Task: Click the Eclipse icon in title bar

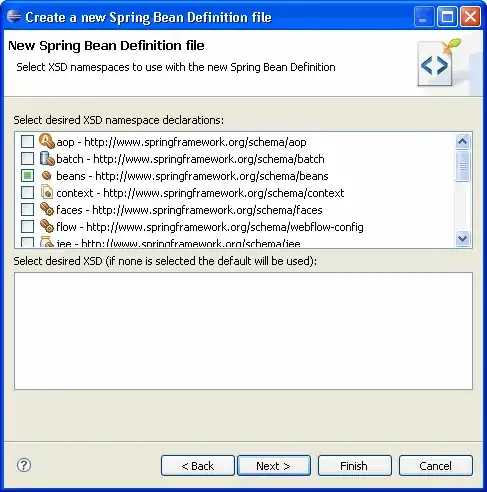Action: (14, 16)
